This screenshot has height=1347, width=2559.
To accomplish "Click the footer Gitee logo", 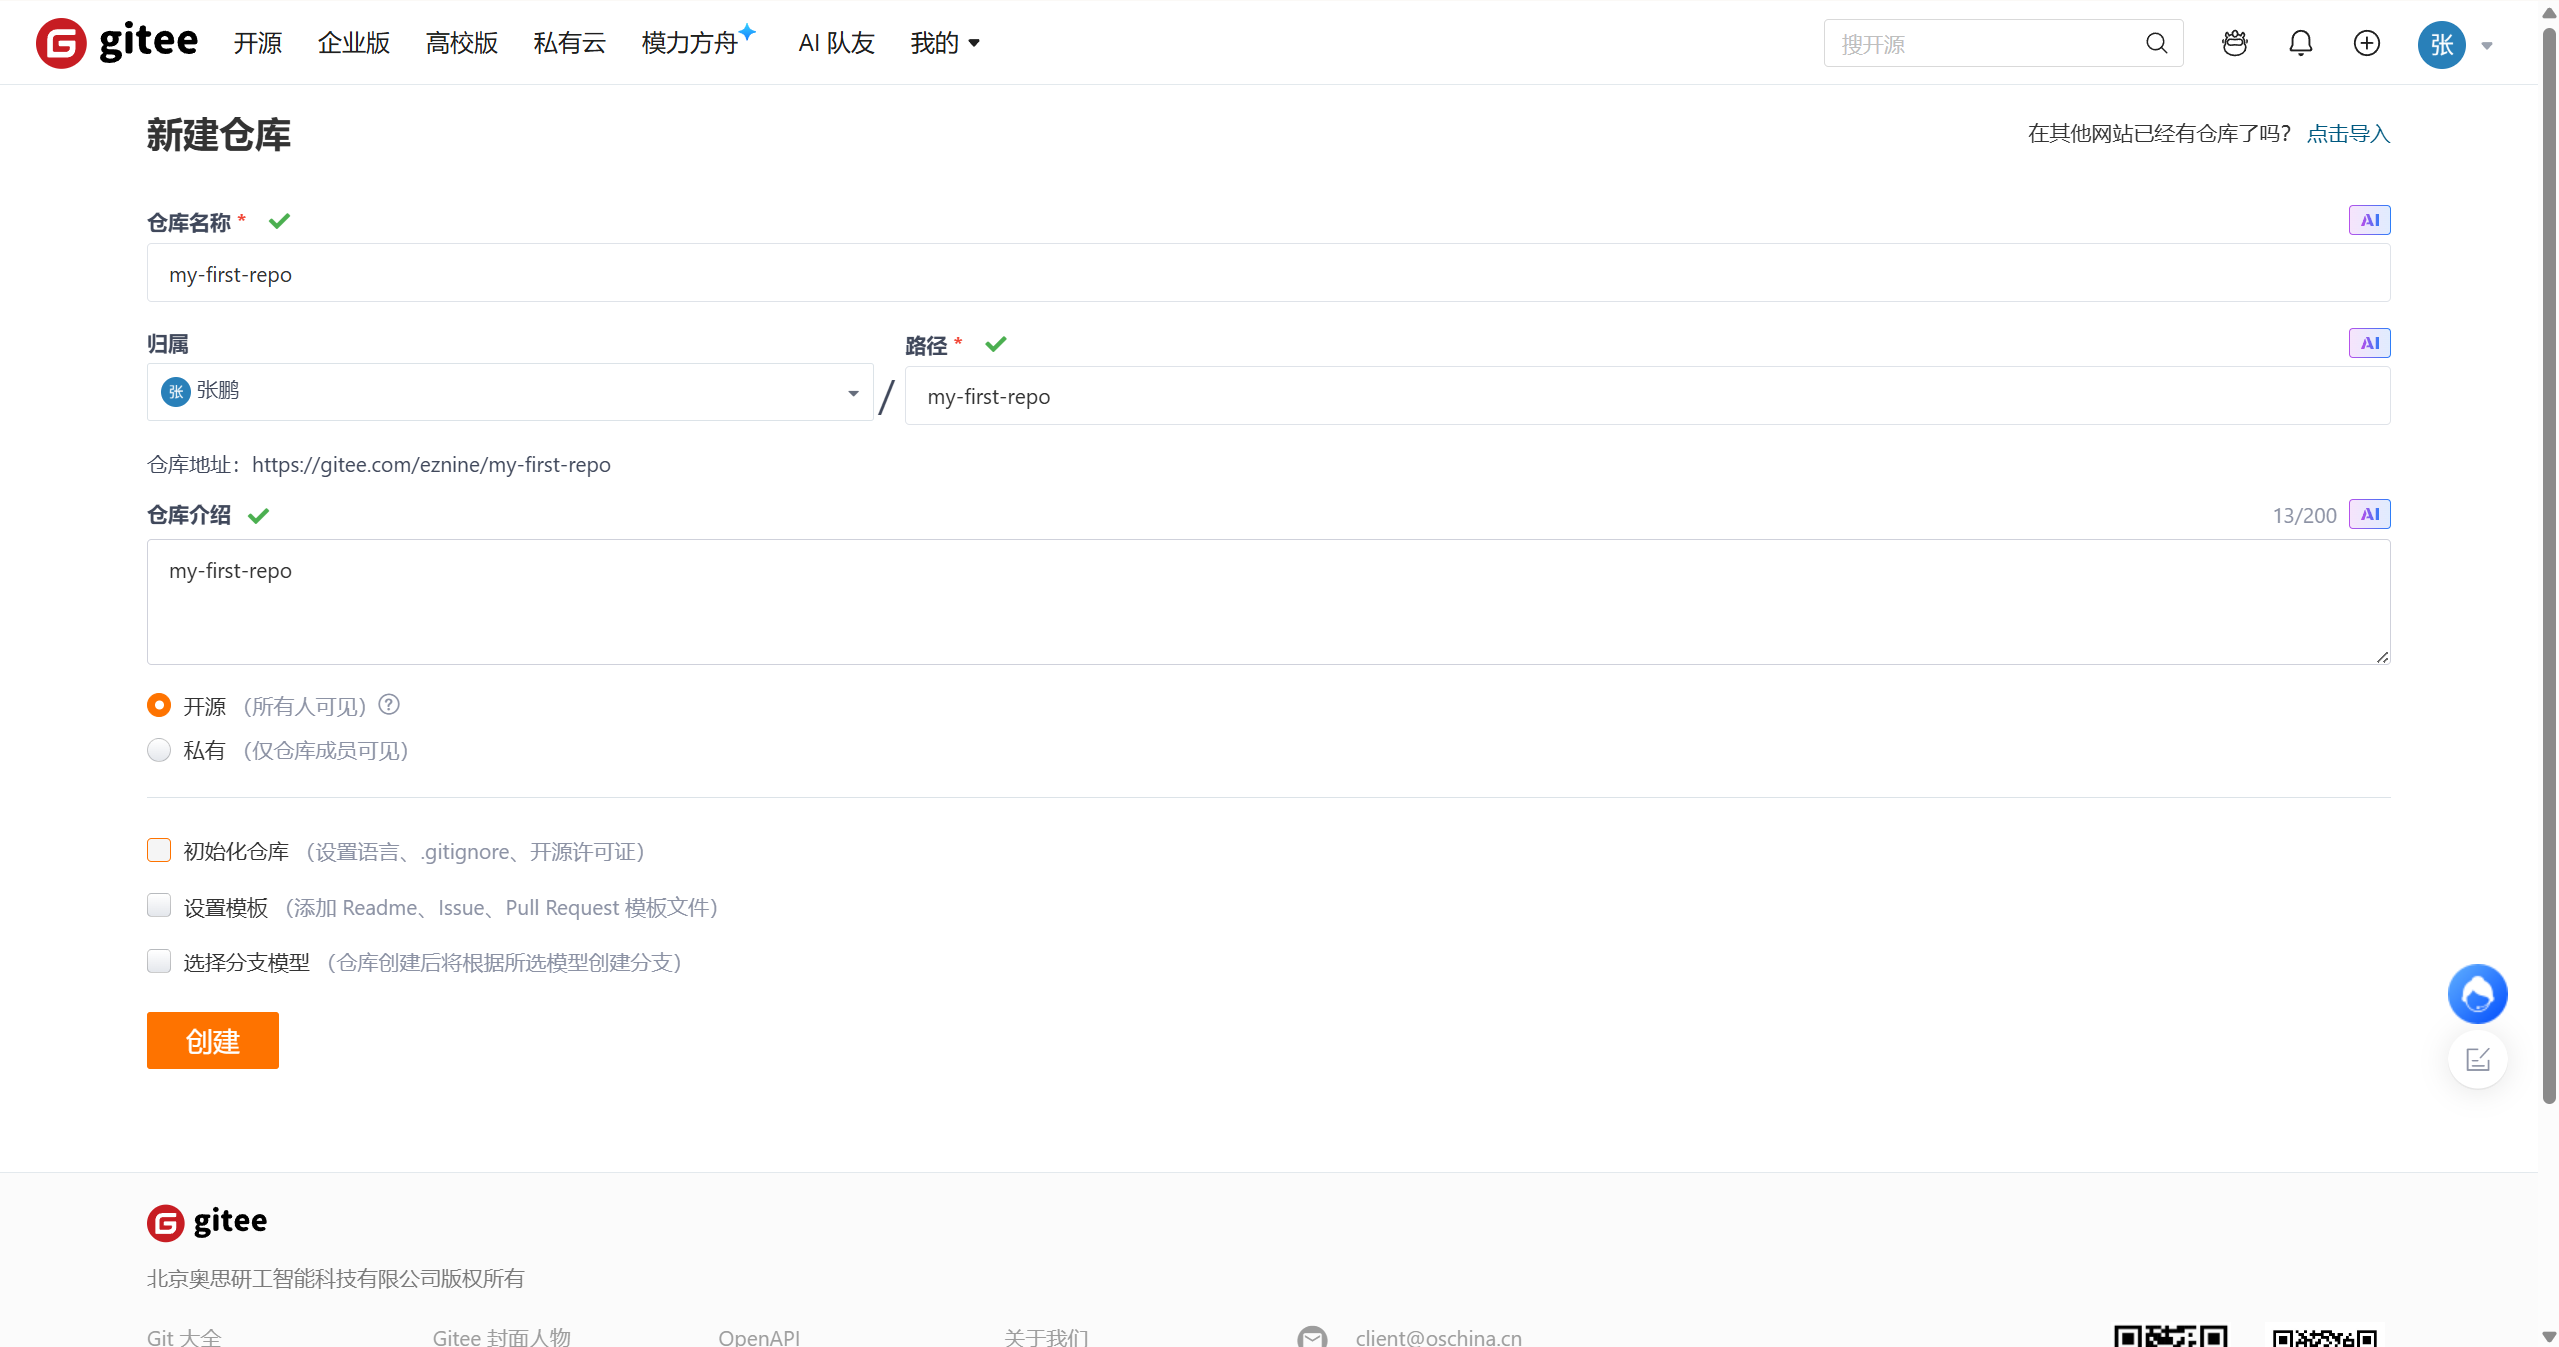I will pos(207,1222).
